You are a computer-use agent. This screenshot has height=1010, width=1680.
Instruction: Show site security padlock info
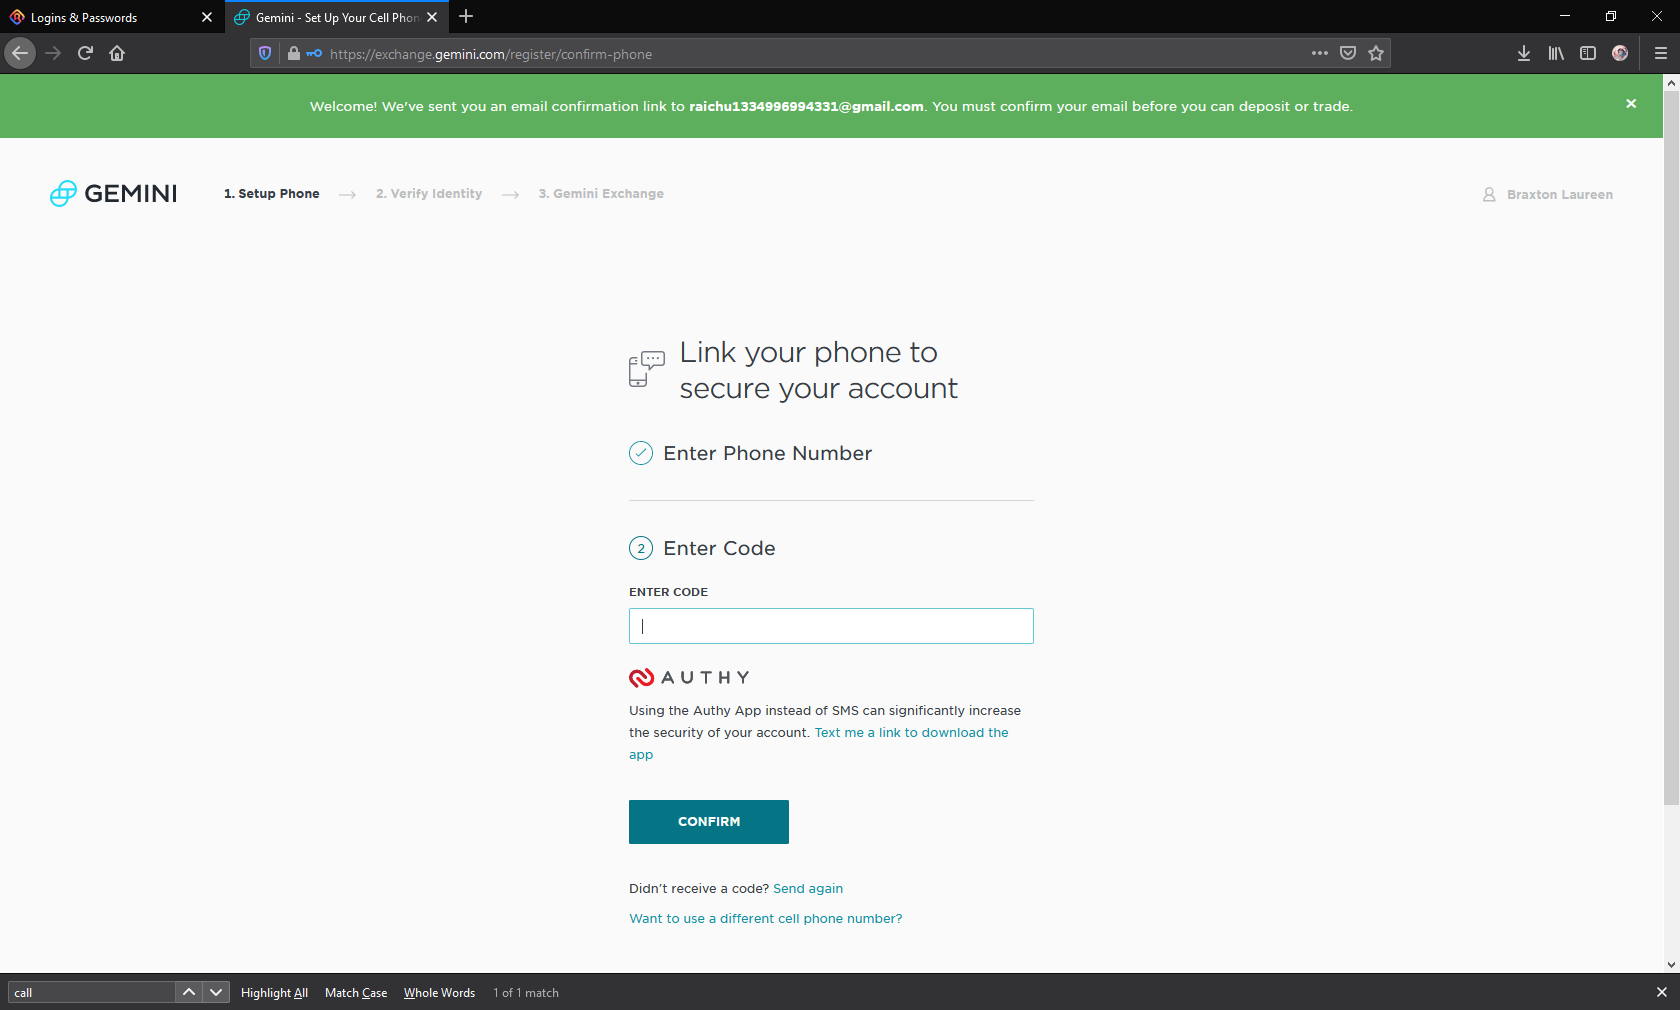(x=294, y=54)
